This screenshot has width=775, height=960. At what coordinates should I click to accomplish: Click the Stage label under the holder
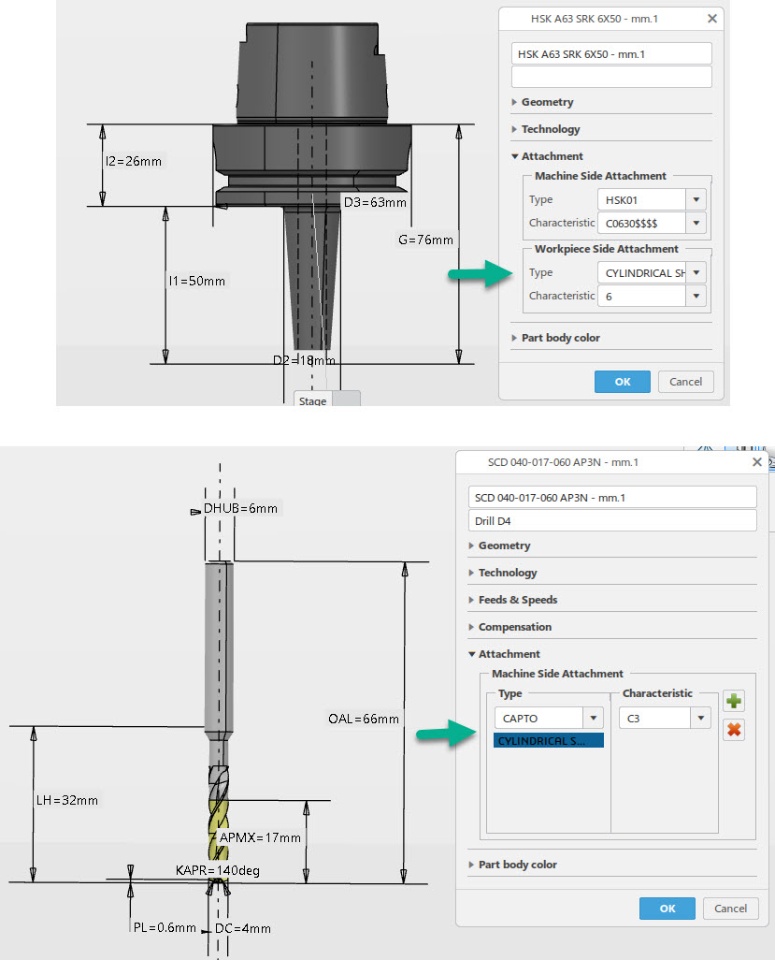click(312, 401)
